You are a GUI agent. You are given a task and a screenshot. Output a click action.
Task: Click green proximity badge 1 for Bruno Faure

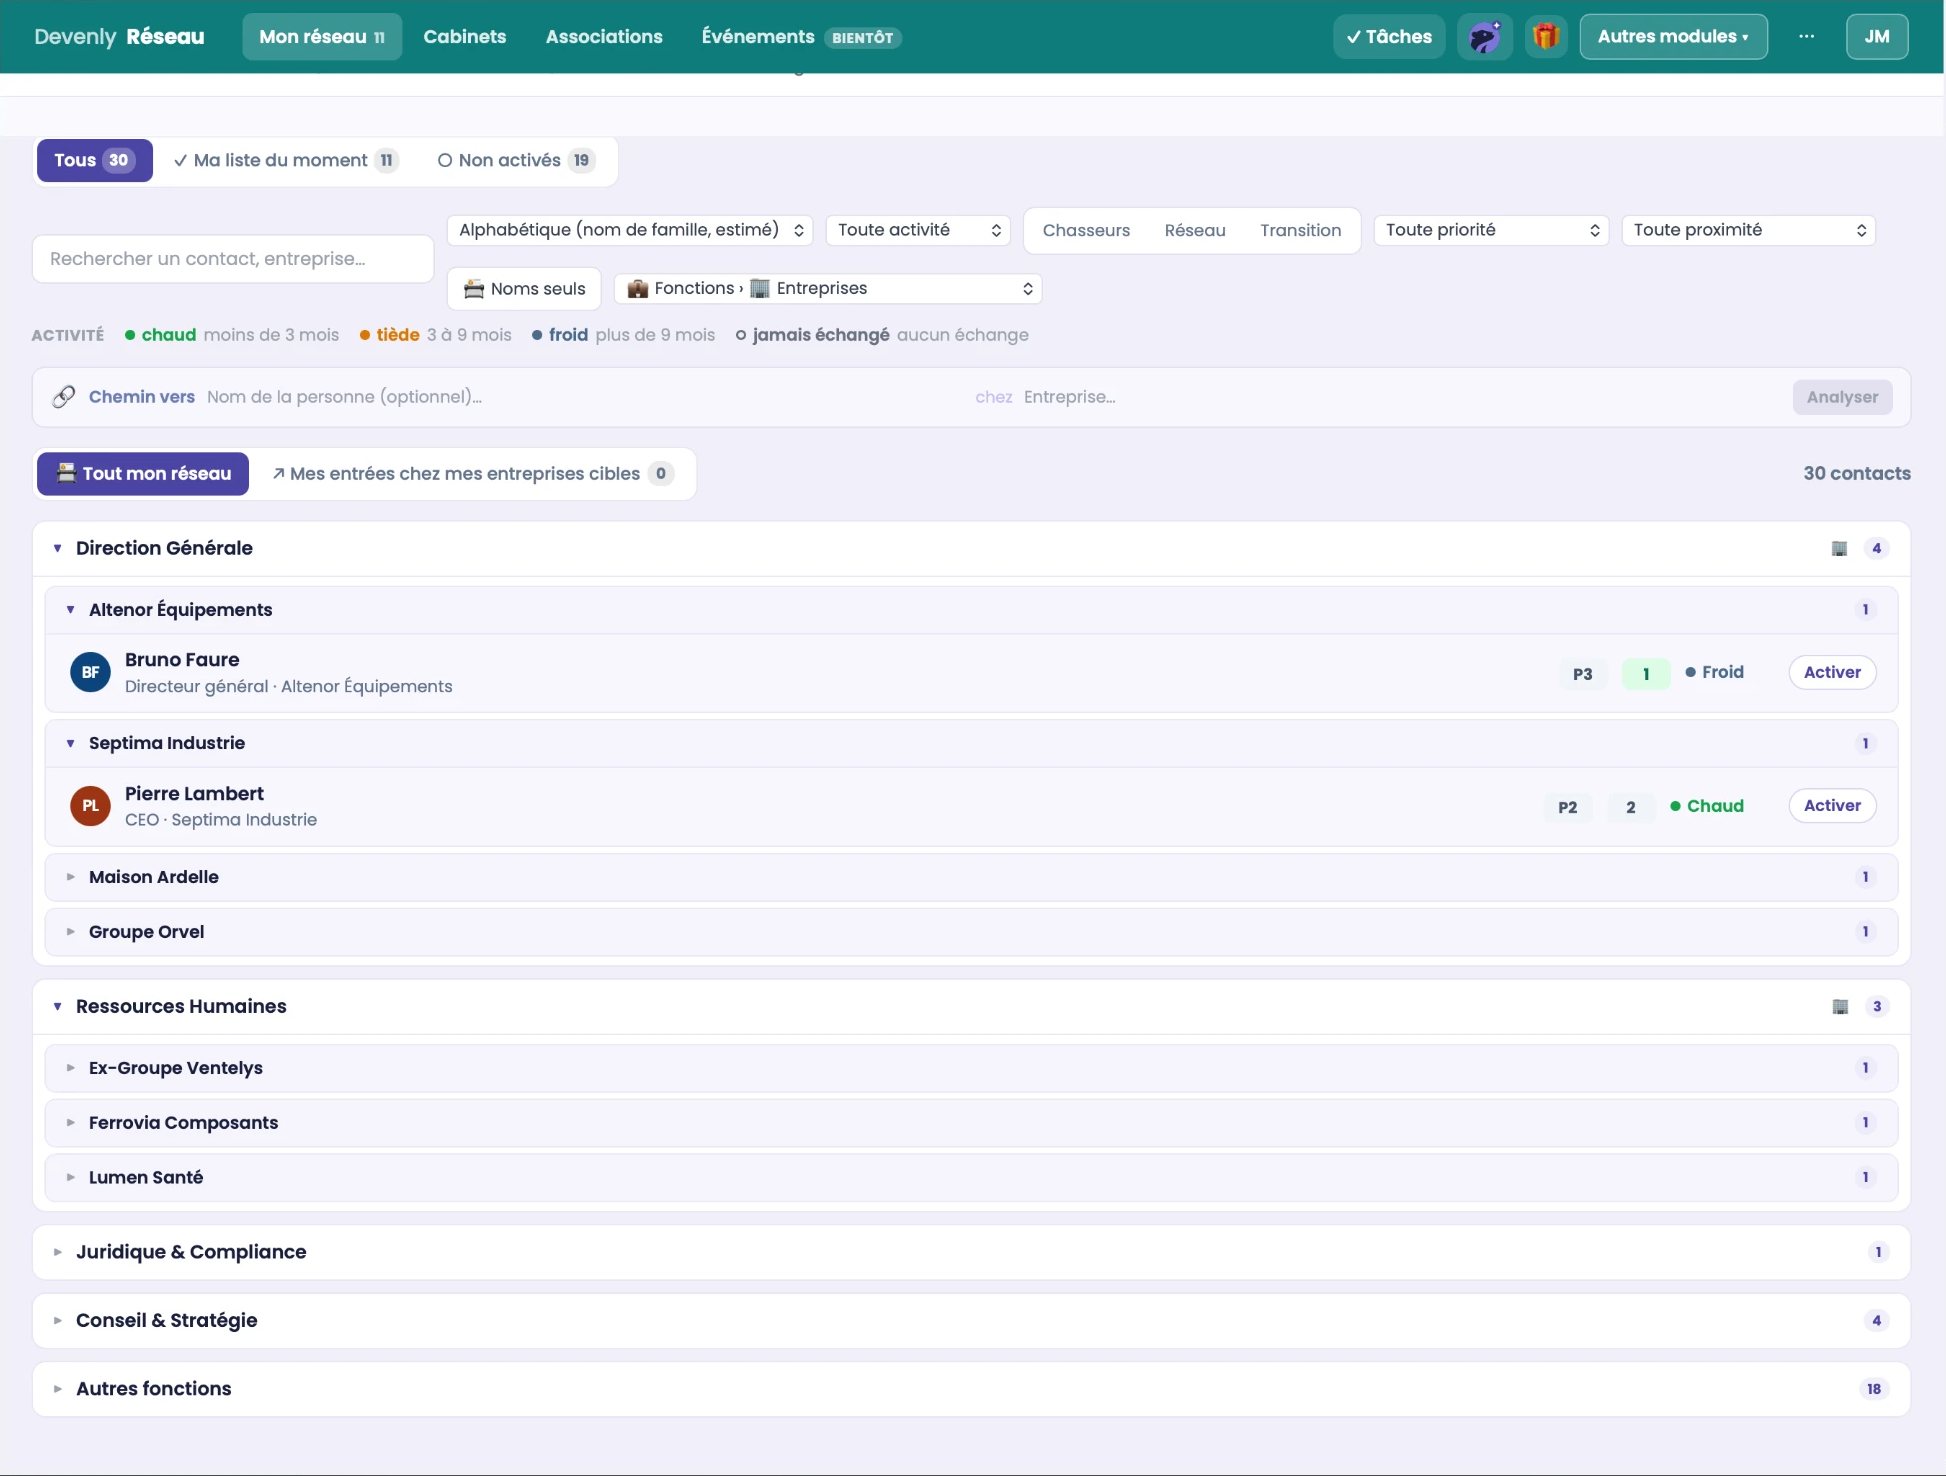[x=1646, y=674]
